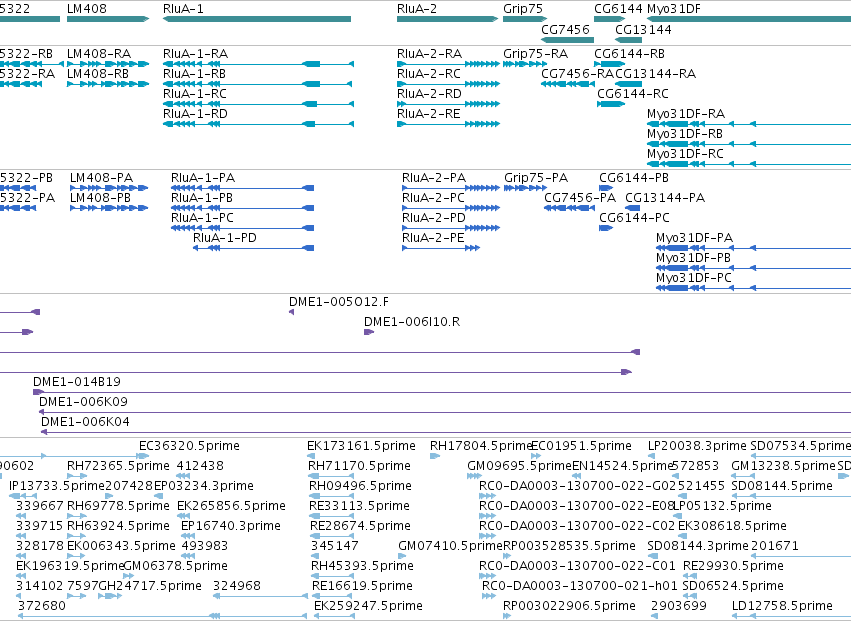Click the CG7456-PA coding sequence label
851x621 pixels.
click(580, 198)
